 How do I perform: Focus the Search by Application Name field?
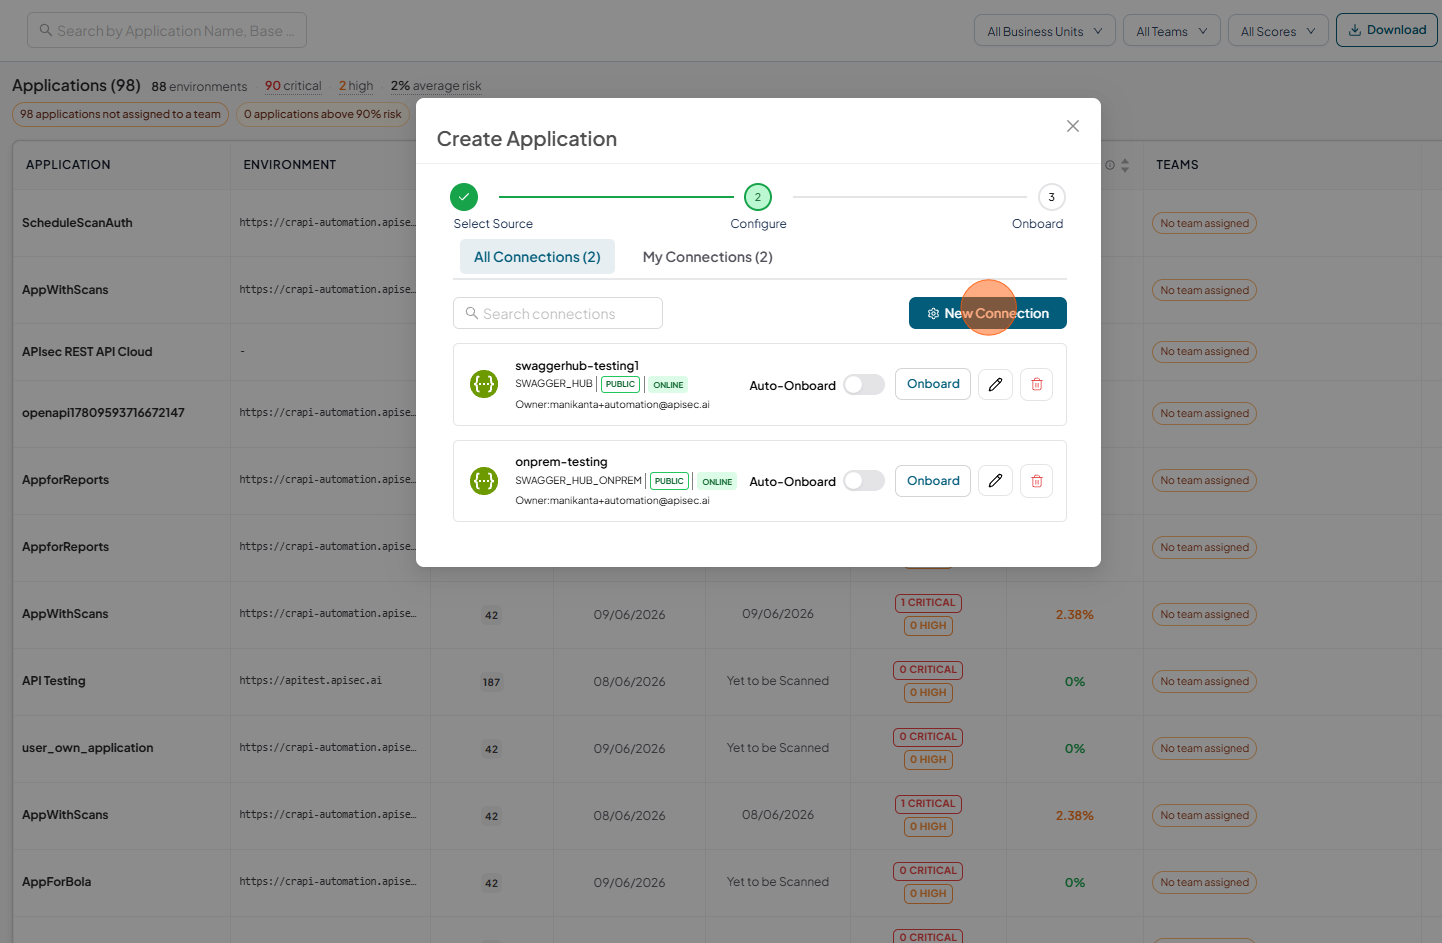[167, 30]
